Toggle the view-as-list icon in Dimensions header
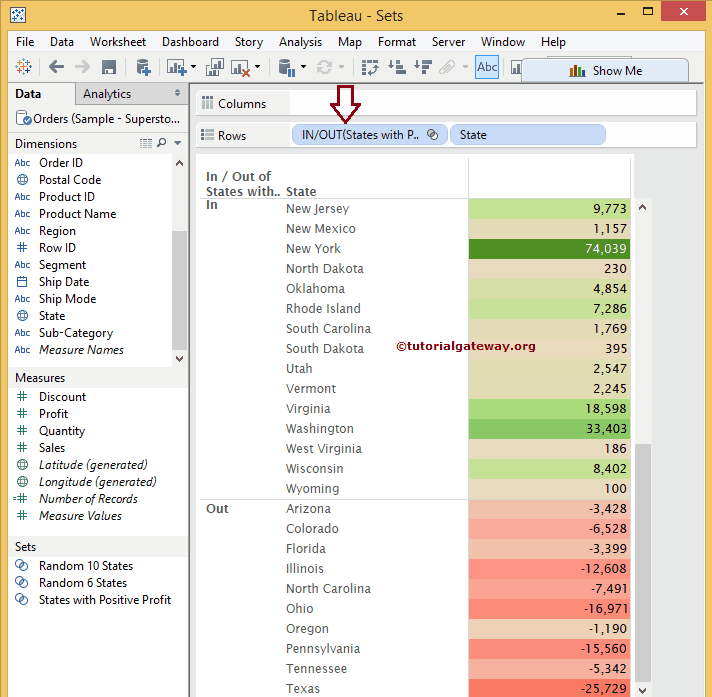 coord(146,143)
